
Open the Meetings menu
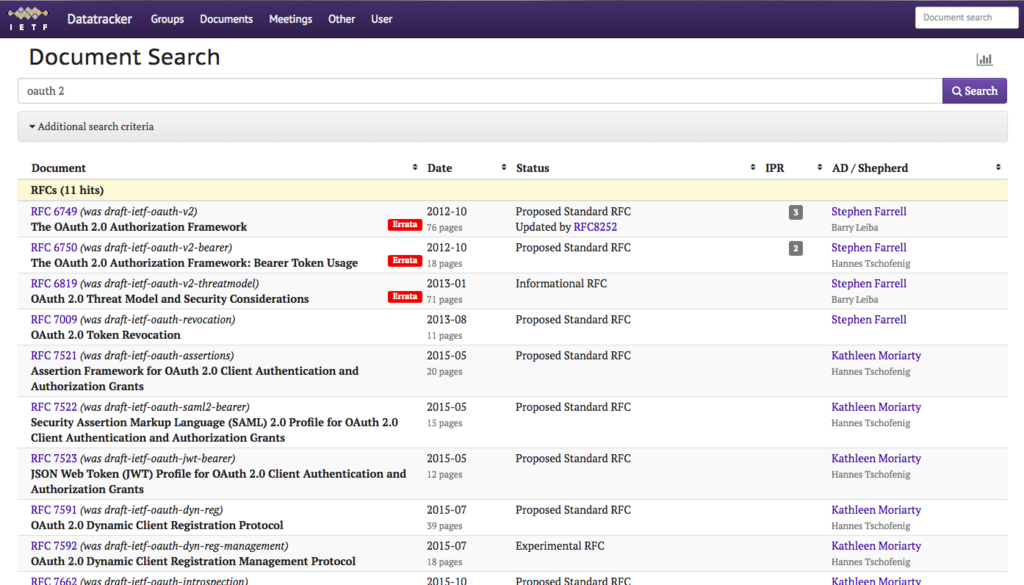click(x=290, y=18)
